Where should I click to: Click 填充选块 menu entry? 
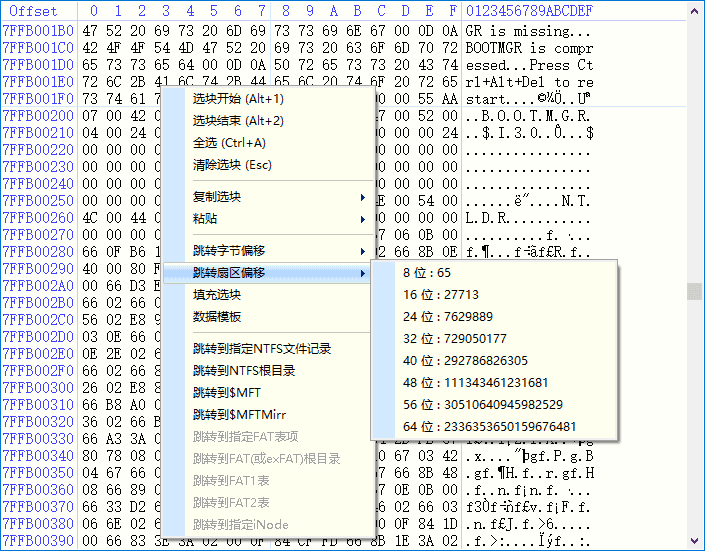coord(217,295)
